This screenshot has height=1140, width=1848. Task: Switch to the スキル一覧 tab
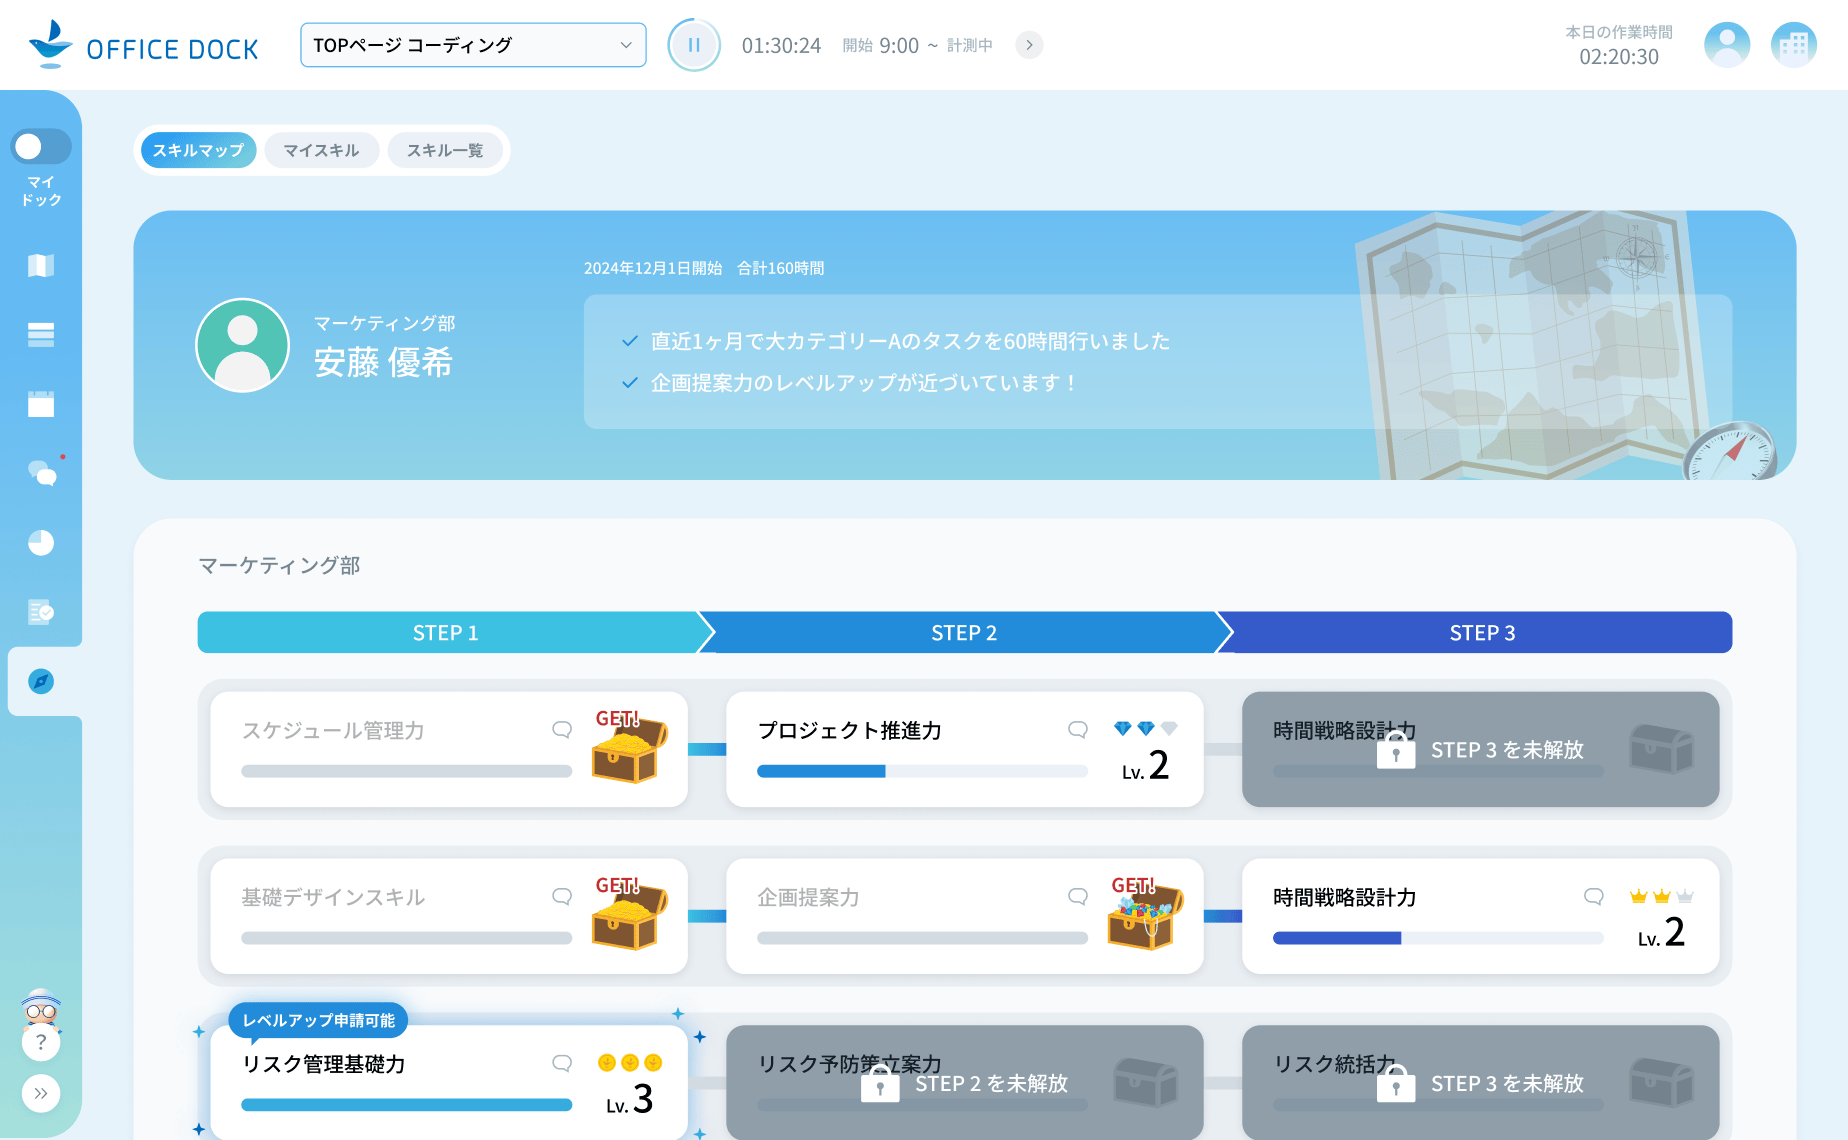445,150
